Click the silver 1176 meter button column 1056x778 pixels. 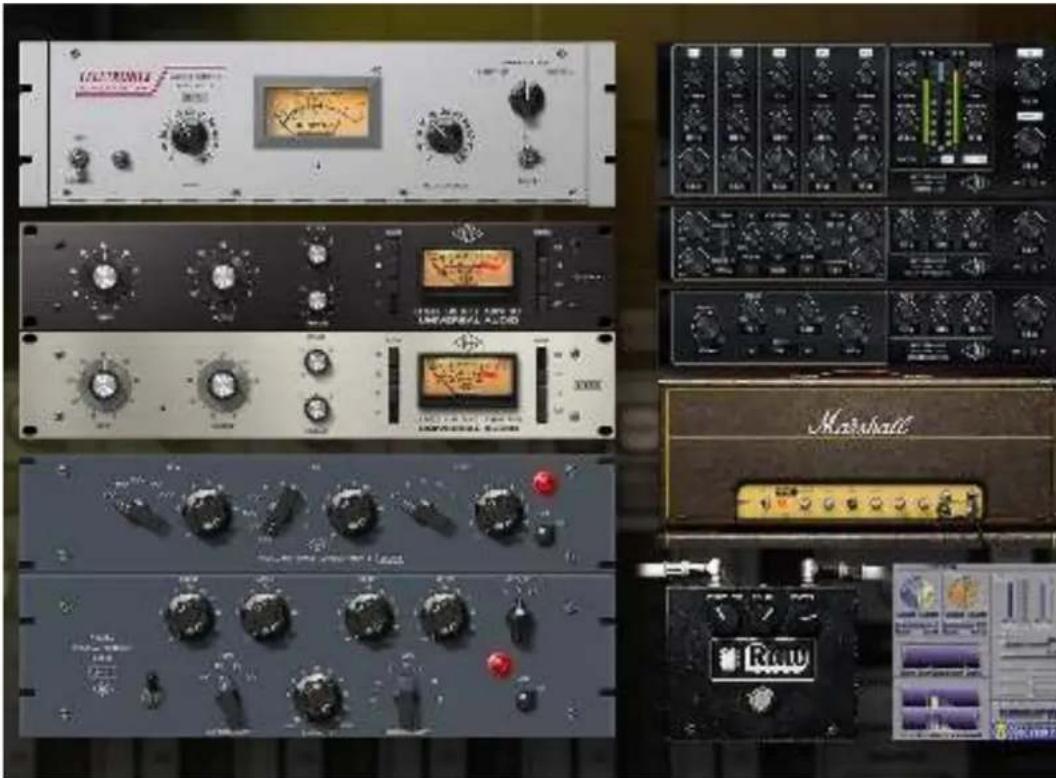pos(541,385)
